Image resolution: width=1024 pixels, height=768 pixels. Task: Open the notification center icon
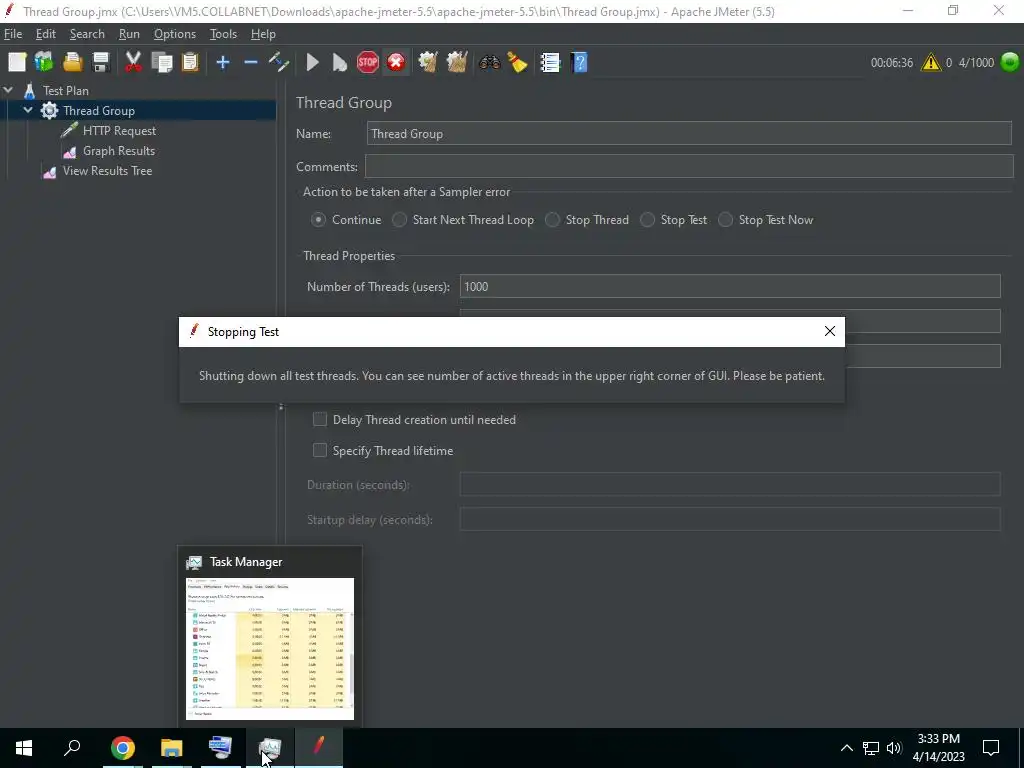[991, 748]
